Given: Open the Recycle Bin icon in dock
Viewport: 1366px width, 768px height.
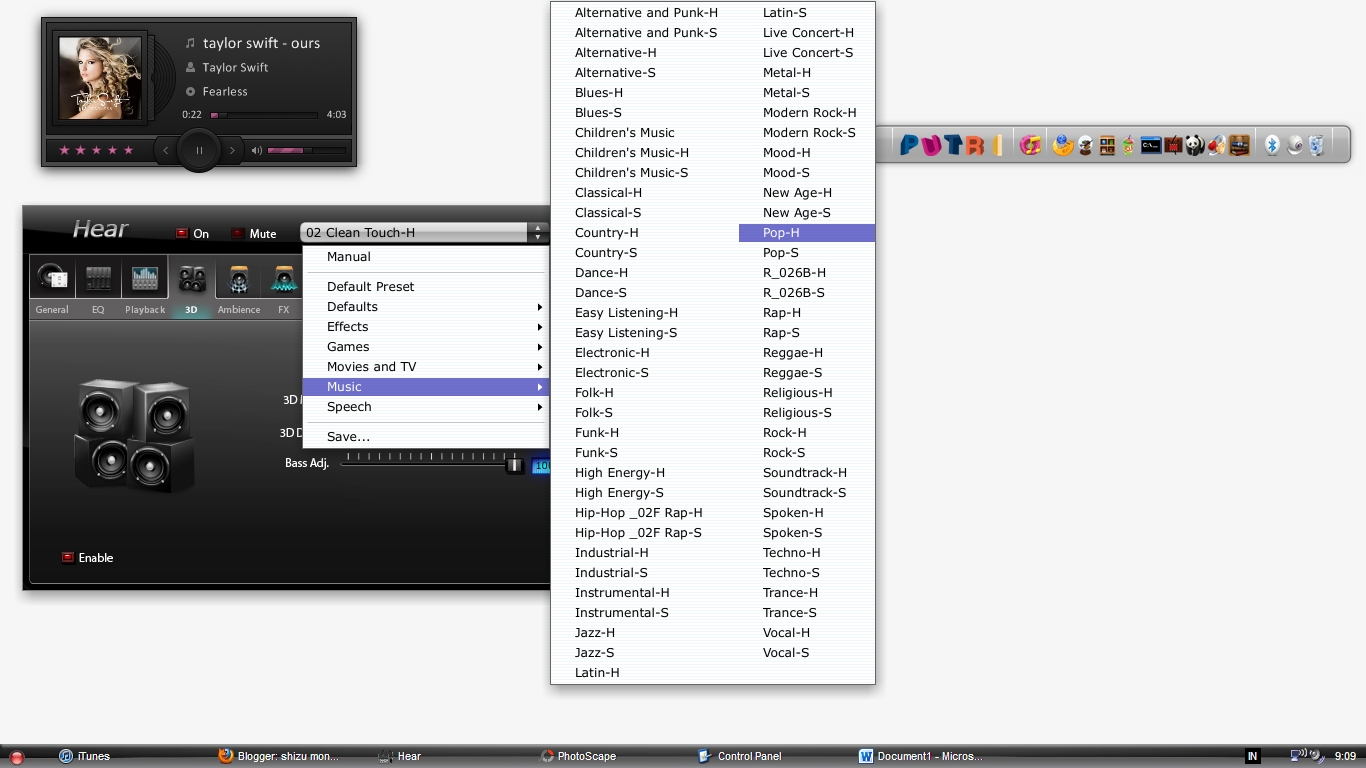Looking at the screenshot, I should pos(1316,146).
